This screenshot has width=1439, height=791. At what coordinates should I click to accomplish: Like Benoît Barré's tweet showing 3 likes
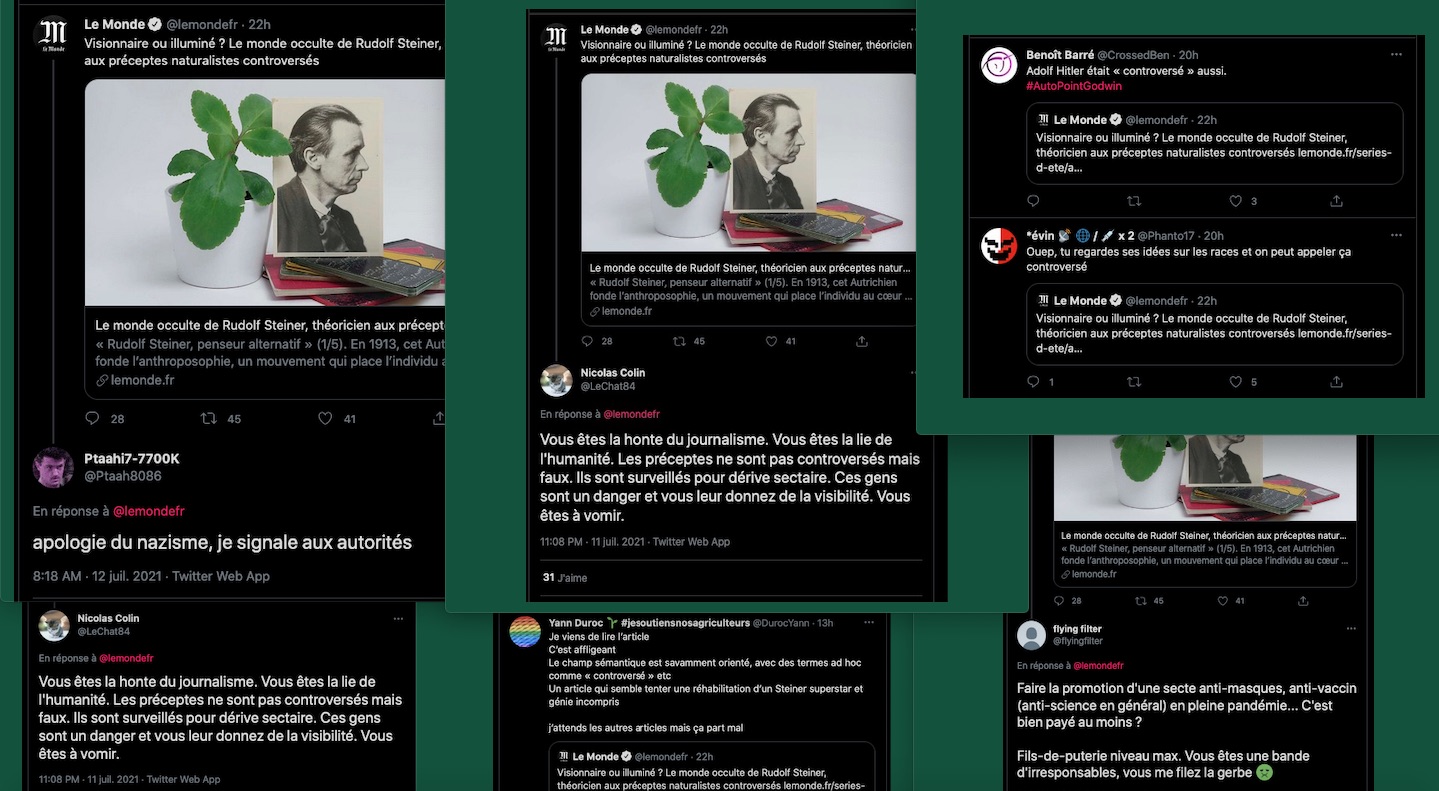[1235, 201]
